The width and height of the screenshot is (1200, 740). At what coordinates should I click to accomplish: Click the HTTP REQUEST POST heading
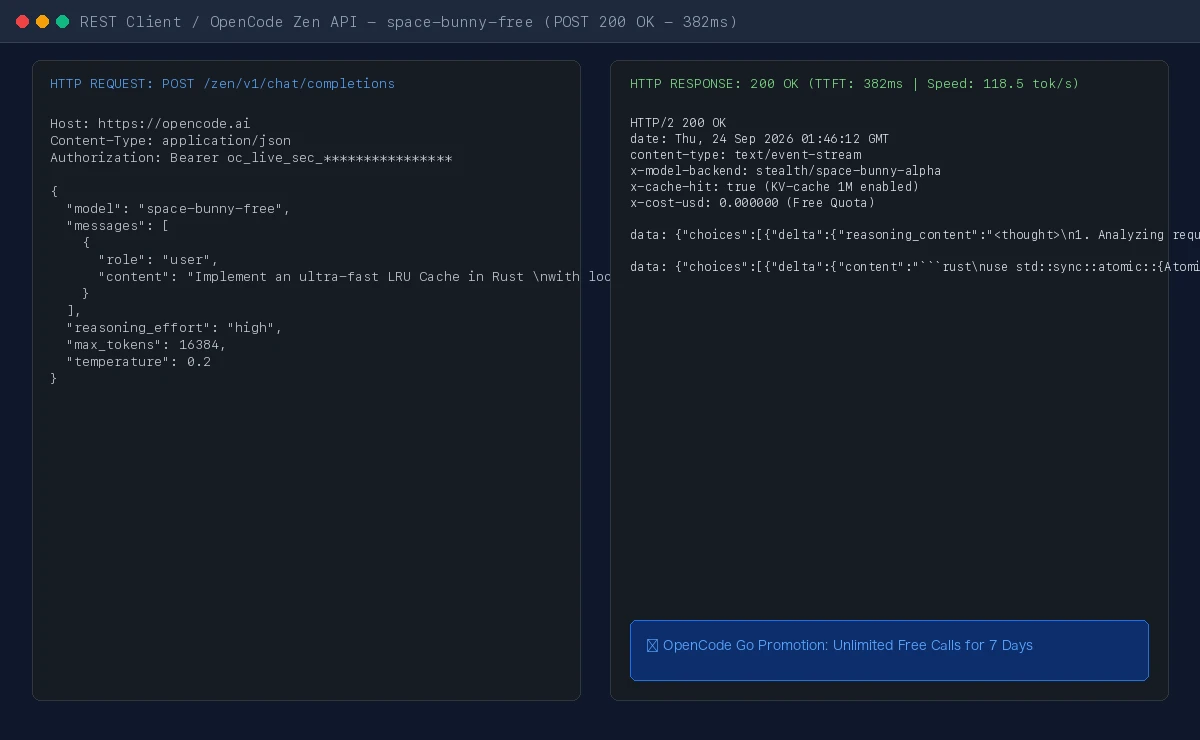tap(222, 84)
